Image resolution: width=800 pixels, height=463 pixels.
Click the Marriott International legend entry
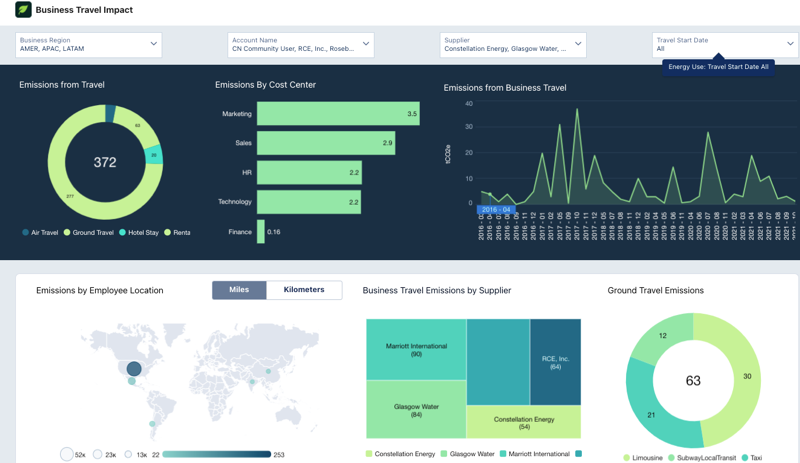pyautogui.click(x=535, y=454)
